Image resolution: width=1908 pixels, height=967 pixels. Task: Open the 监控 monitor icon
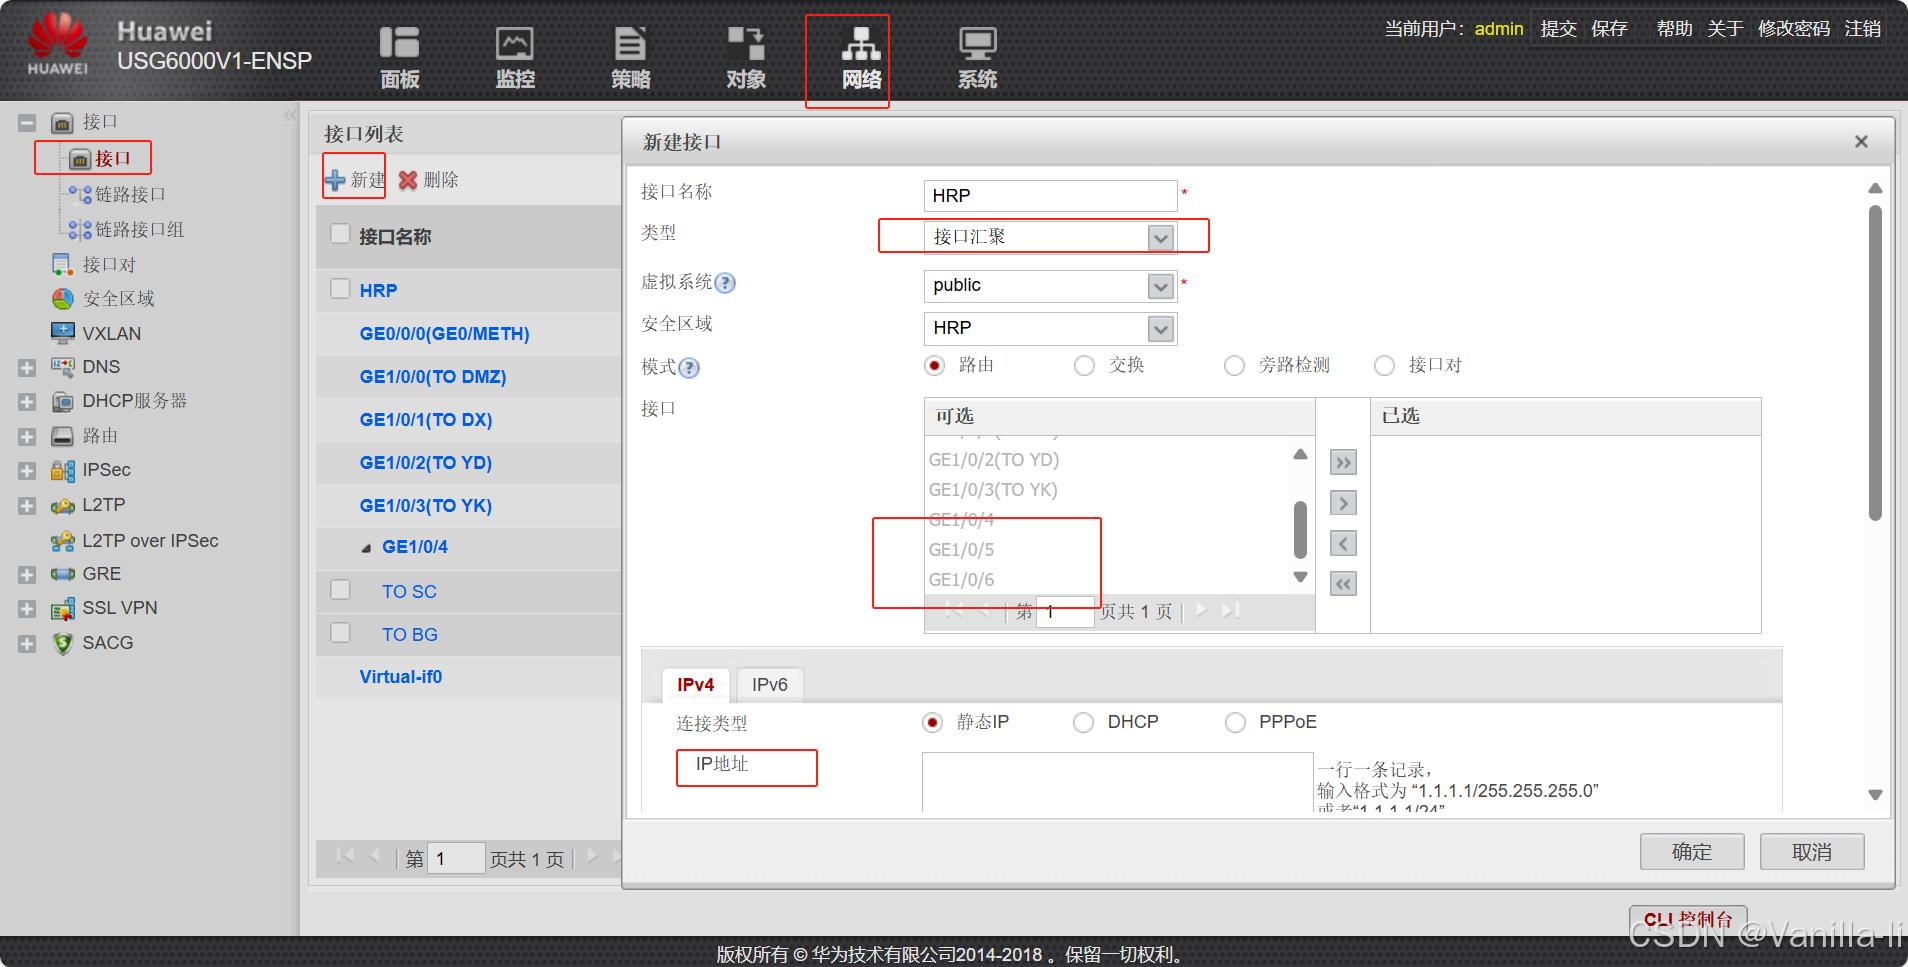[515, 58]
